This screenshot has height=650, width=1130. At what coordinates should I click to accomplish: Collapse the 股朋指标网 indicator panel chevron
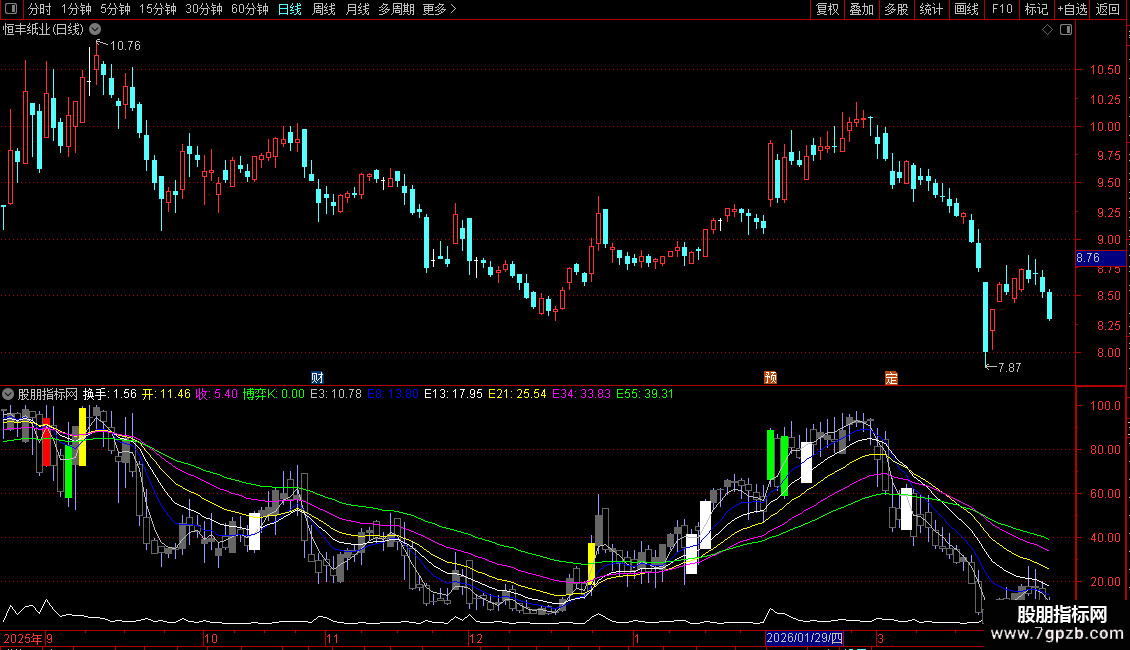(8, 394)
